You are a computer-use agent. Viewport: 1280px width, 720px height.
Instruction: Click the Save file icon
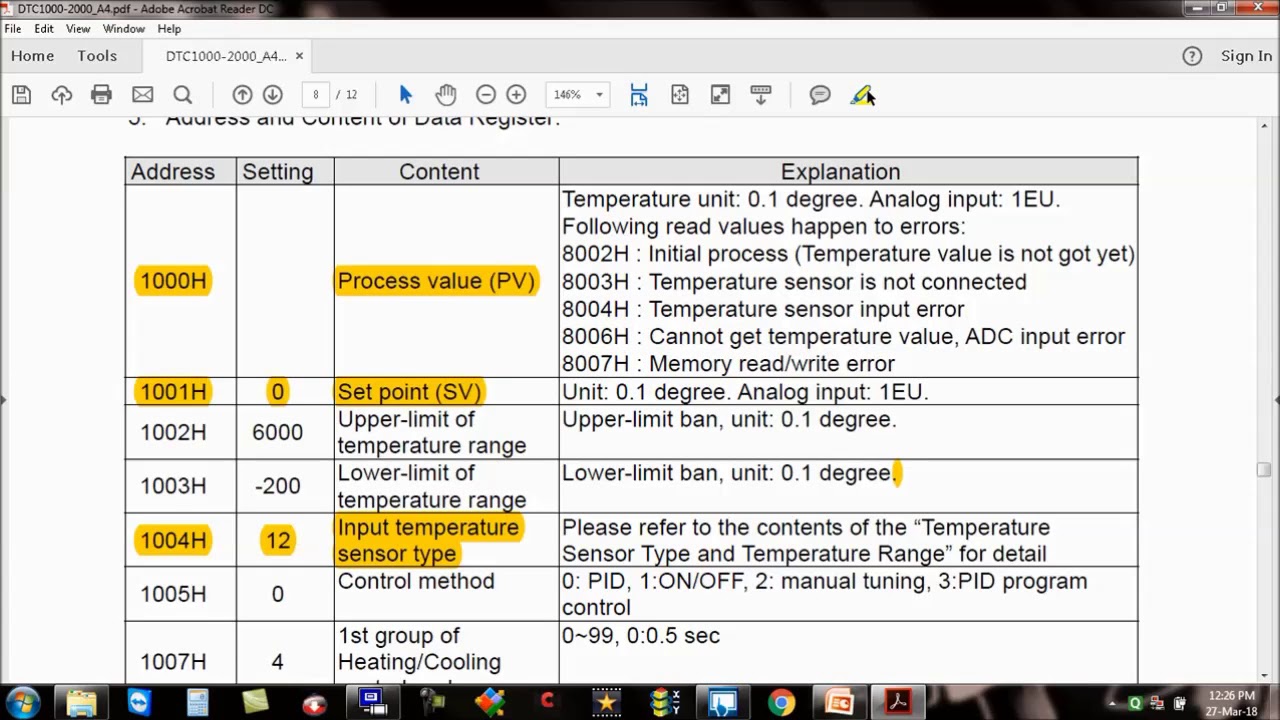[22, 95]
